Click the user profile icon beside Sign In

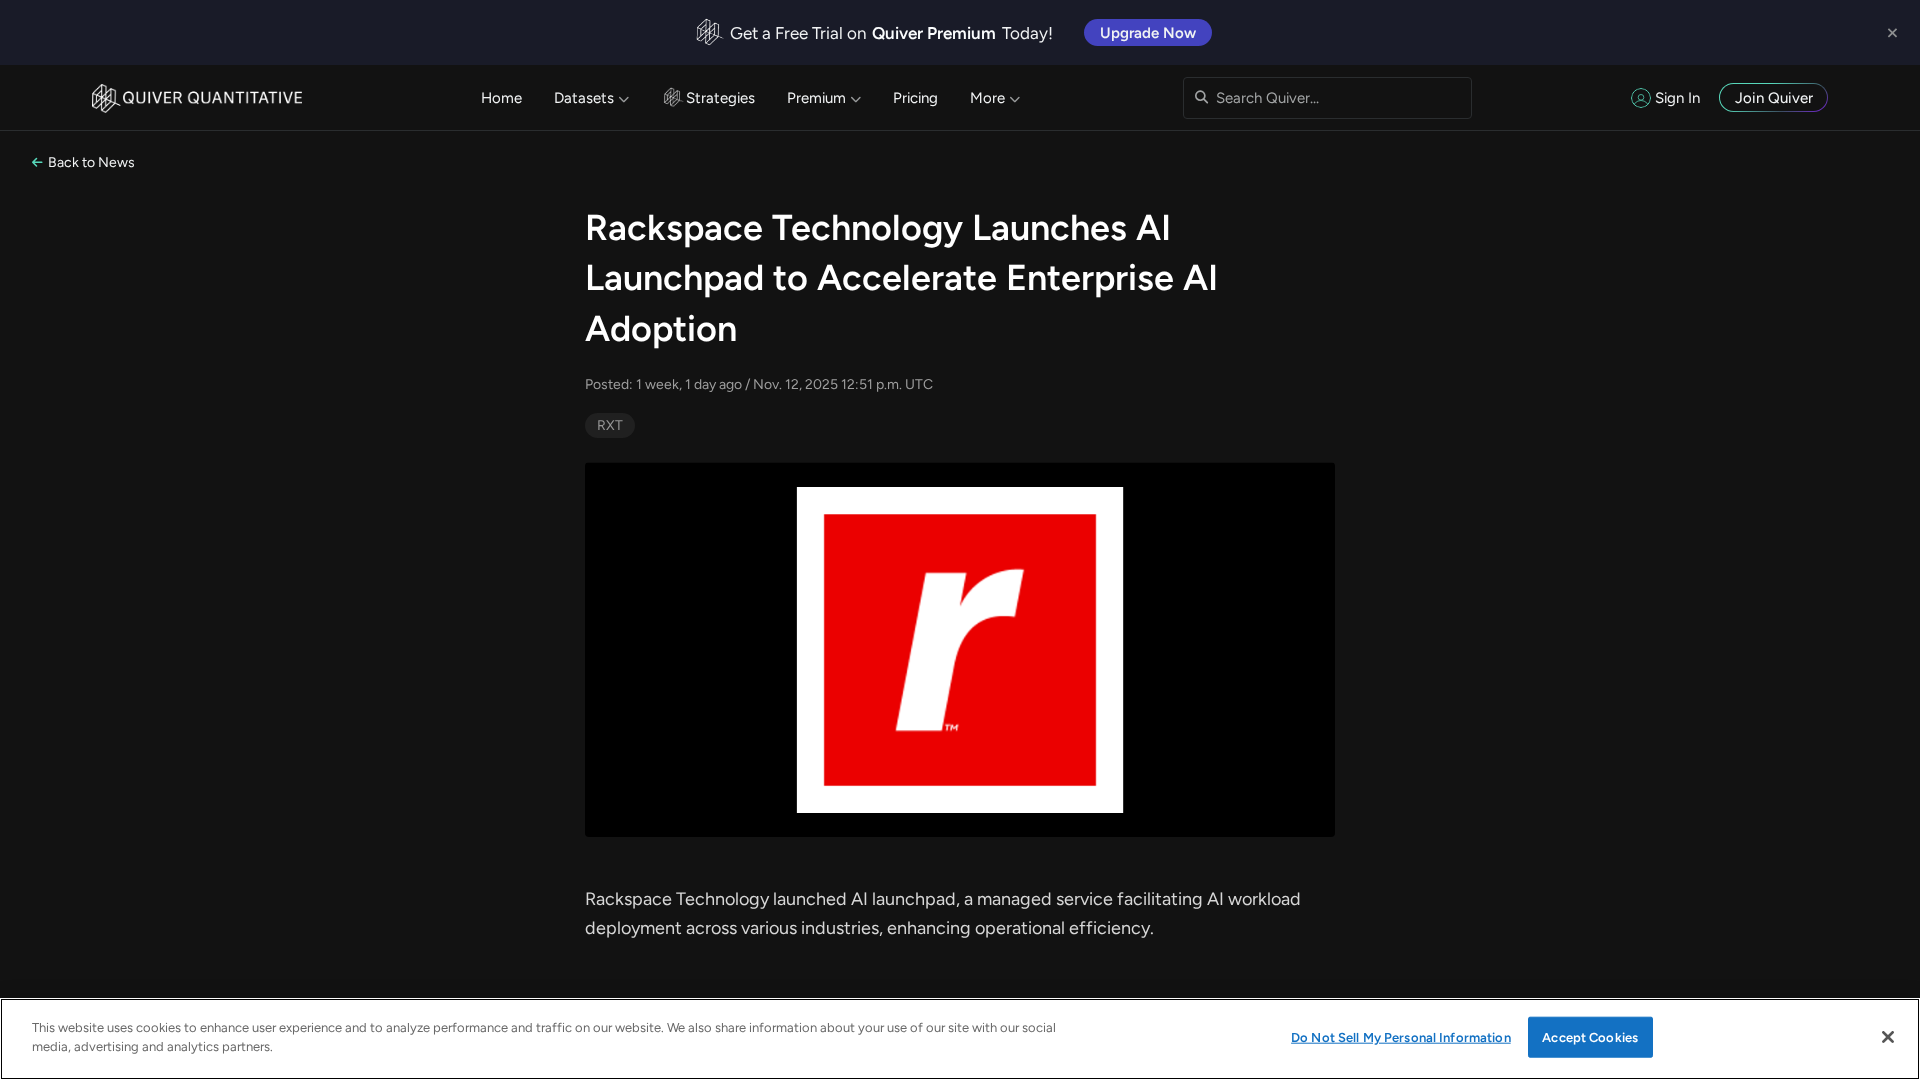(1640, 98)
